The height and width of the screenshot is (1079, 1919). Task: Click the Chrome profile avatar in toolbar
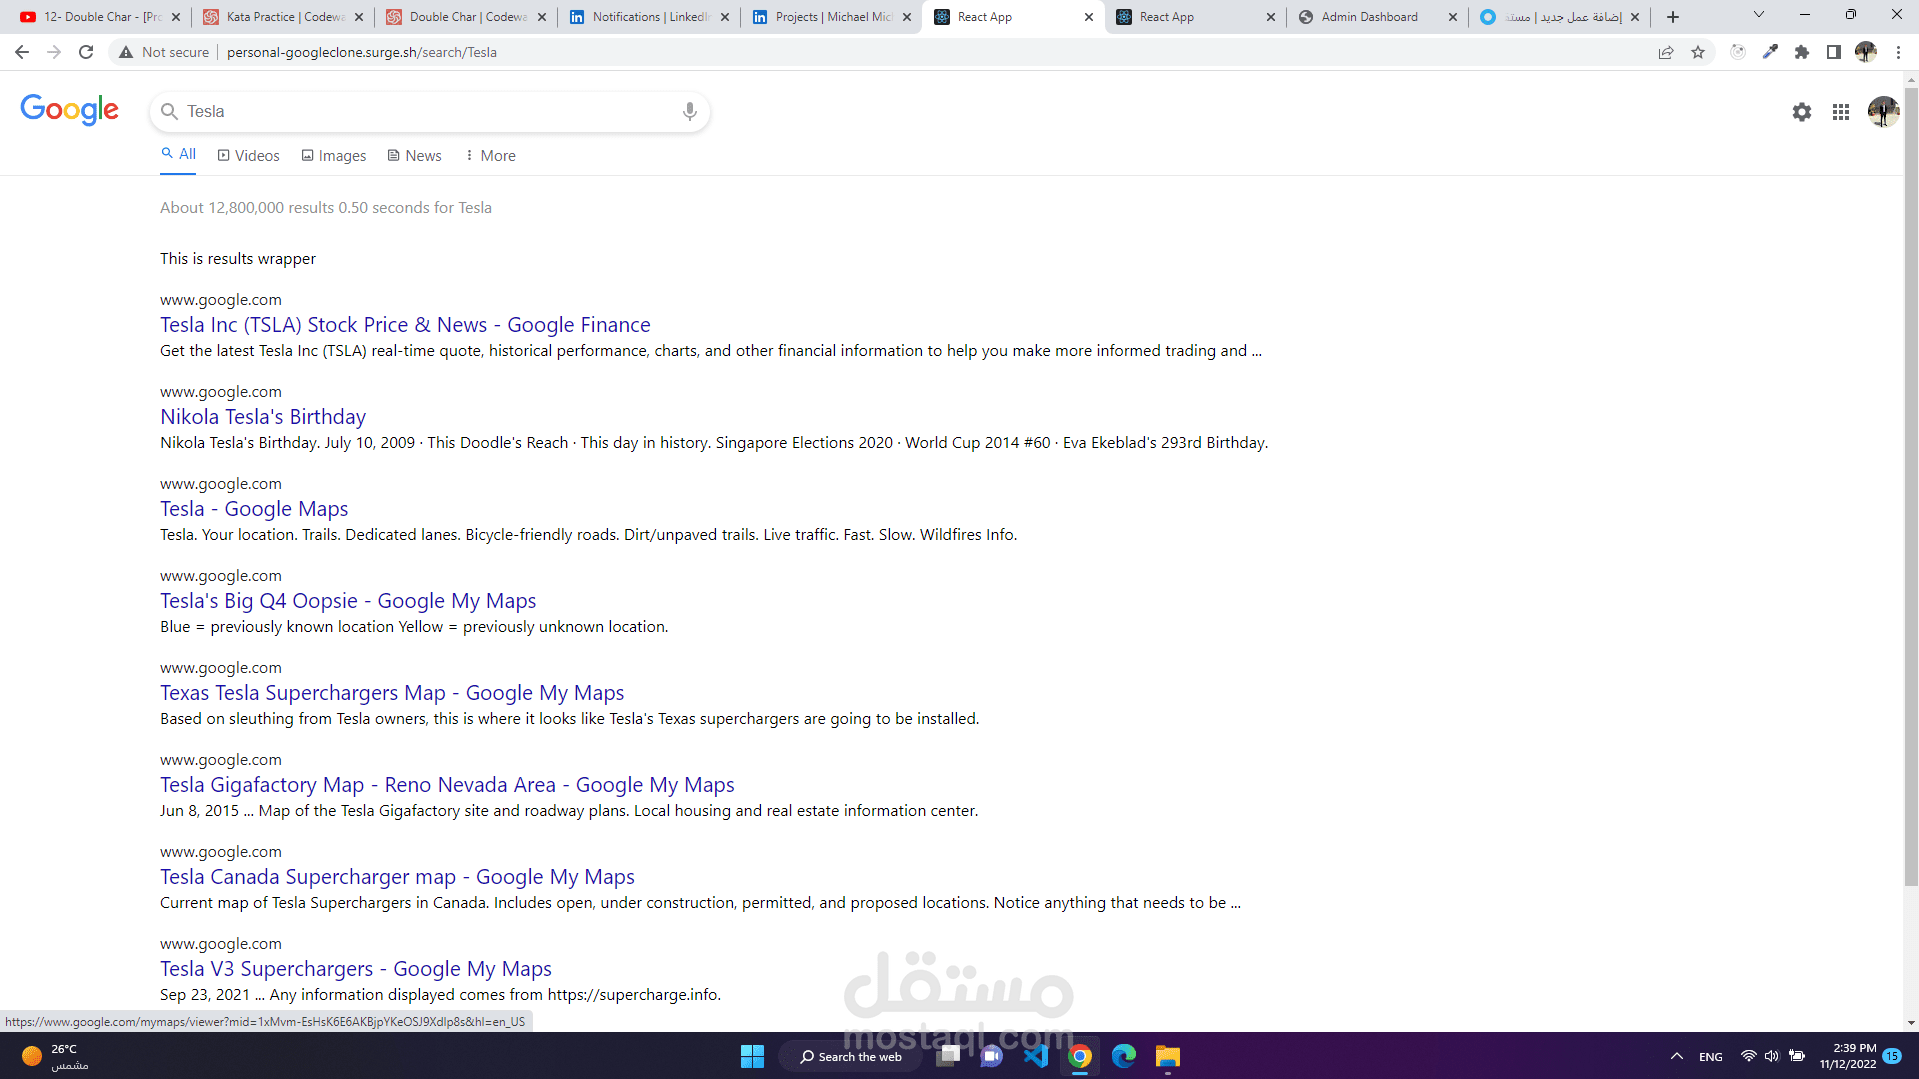click(1866, 52)
